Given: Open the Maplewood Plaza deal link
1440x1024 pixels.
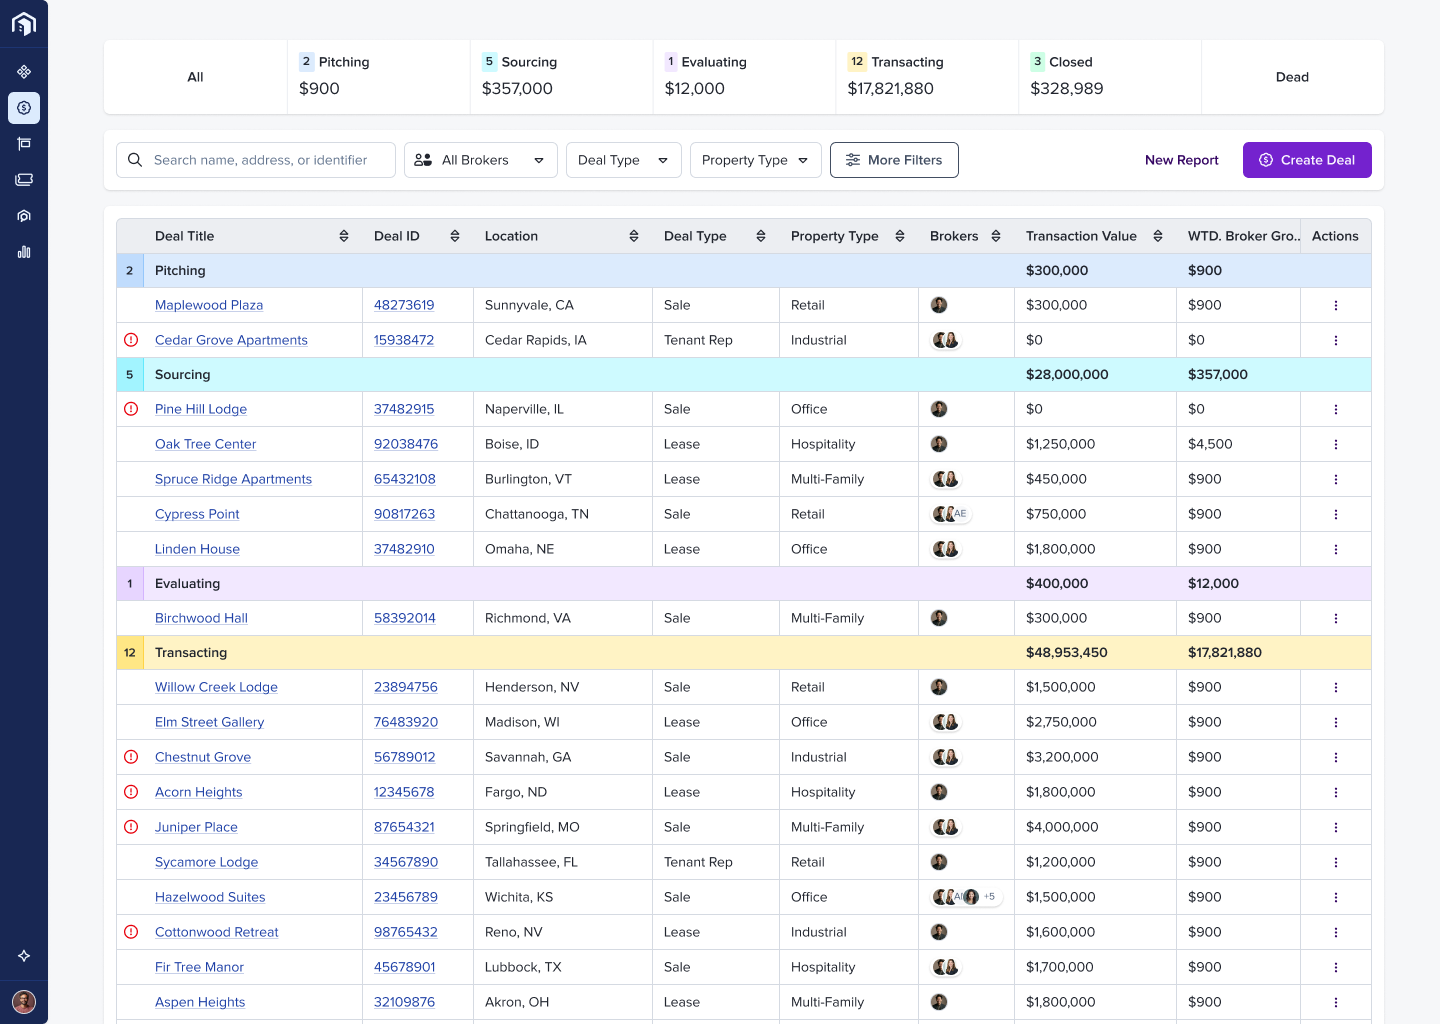Looking at the screenshot, I should (209, 305).
